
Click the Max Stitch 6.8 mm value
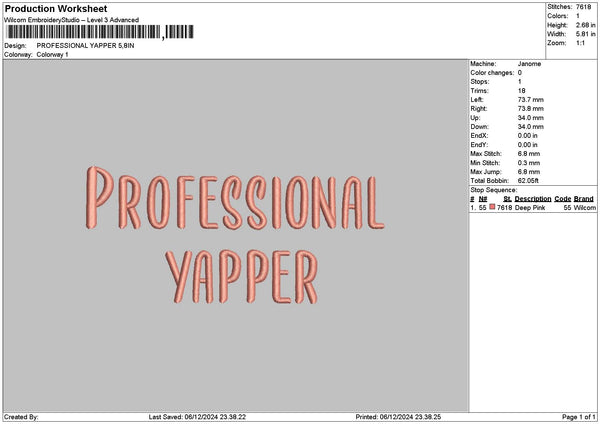(x=529, y=154)
